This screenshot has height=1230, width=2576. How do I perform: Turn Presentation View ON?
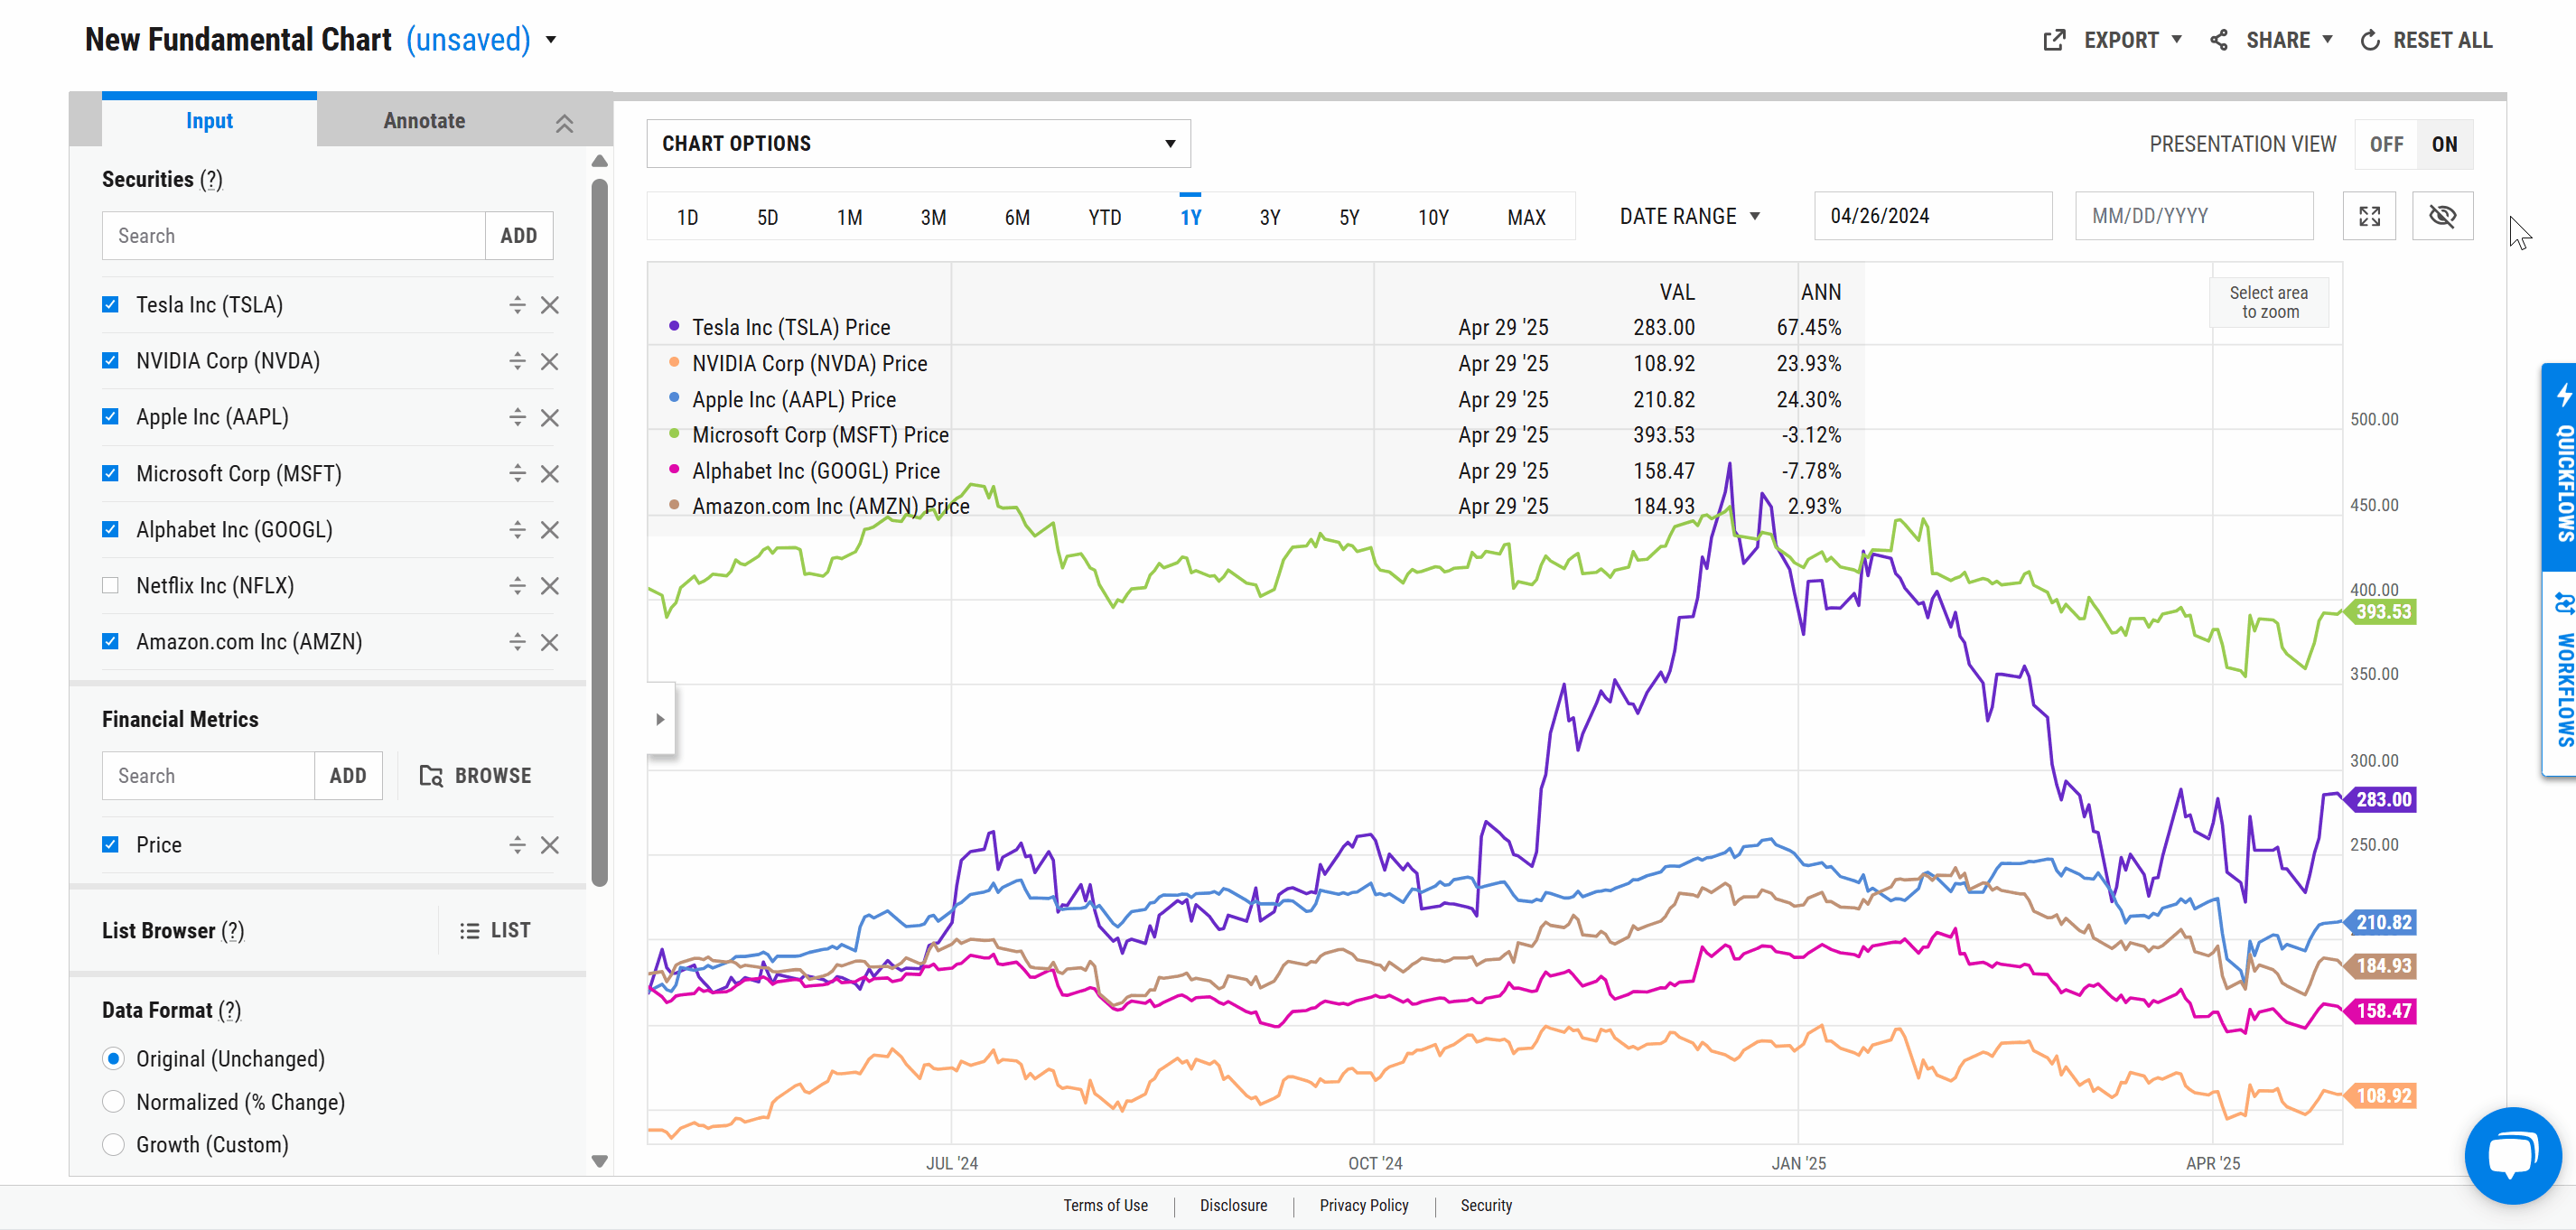point(2444,144)
